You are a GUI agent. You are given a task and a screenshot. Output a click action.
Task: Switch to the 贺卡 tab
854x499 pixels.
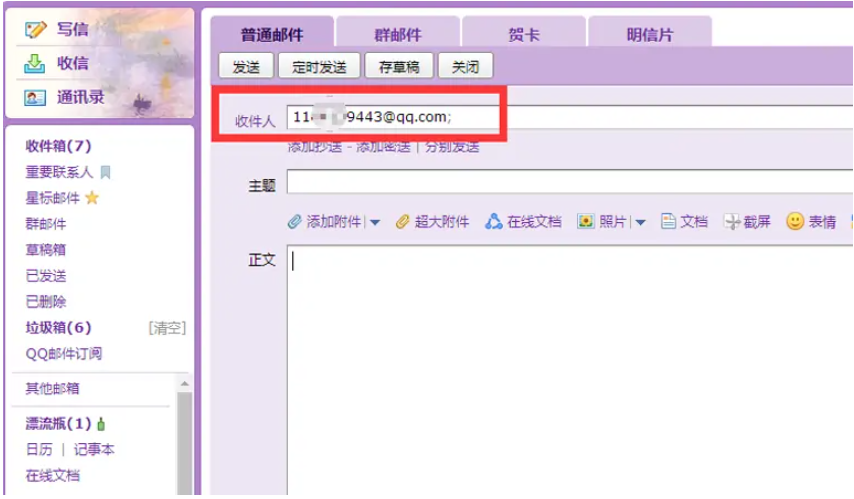click(523, 35)
